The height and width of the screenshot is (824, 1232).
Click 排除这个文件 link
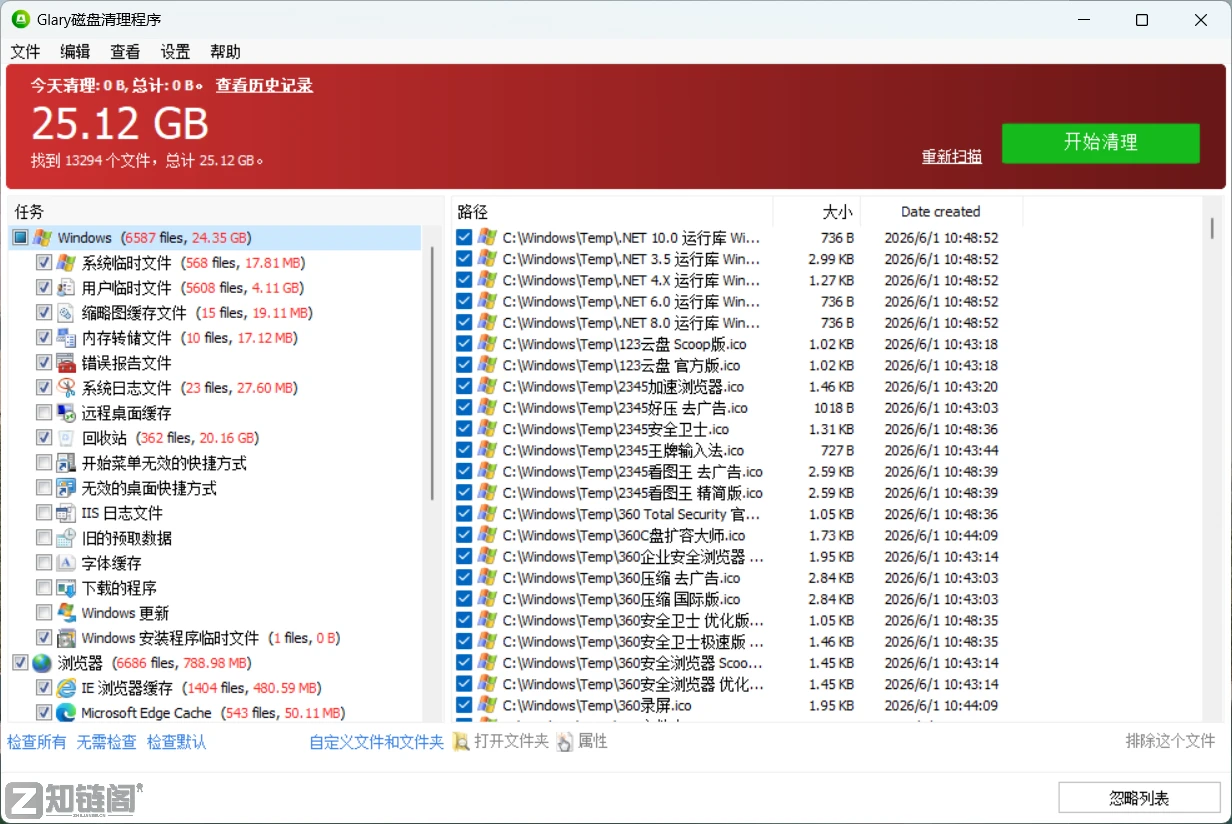click(1170, 741)
